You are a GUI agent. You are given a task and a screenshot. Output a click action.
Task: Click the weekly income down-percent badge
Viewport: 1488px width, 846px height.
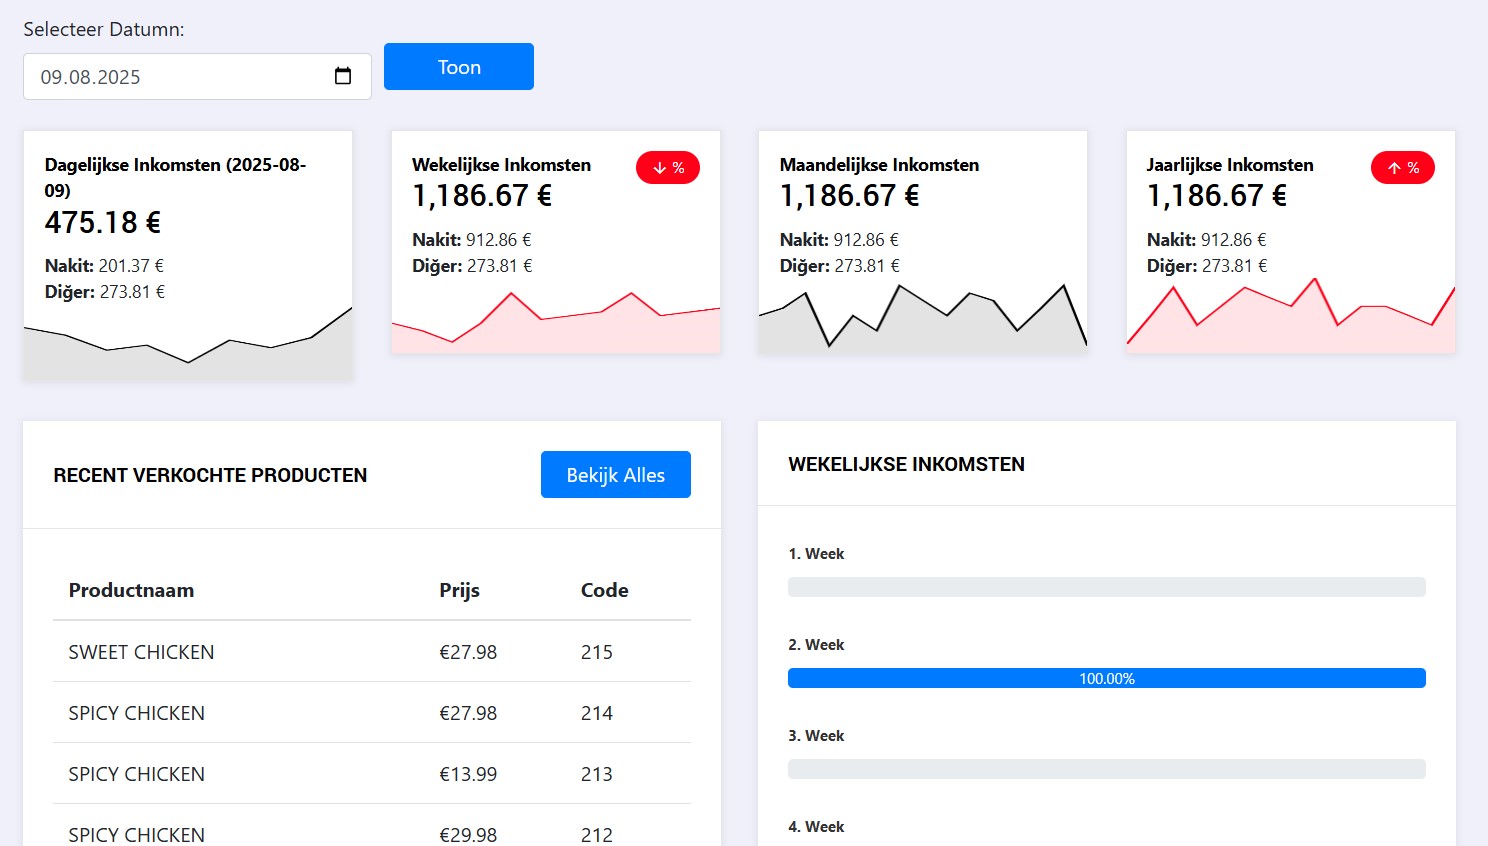667,168
